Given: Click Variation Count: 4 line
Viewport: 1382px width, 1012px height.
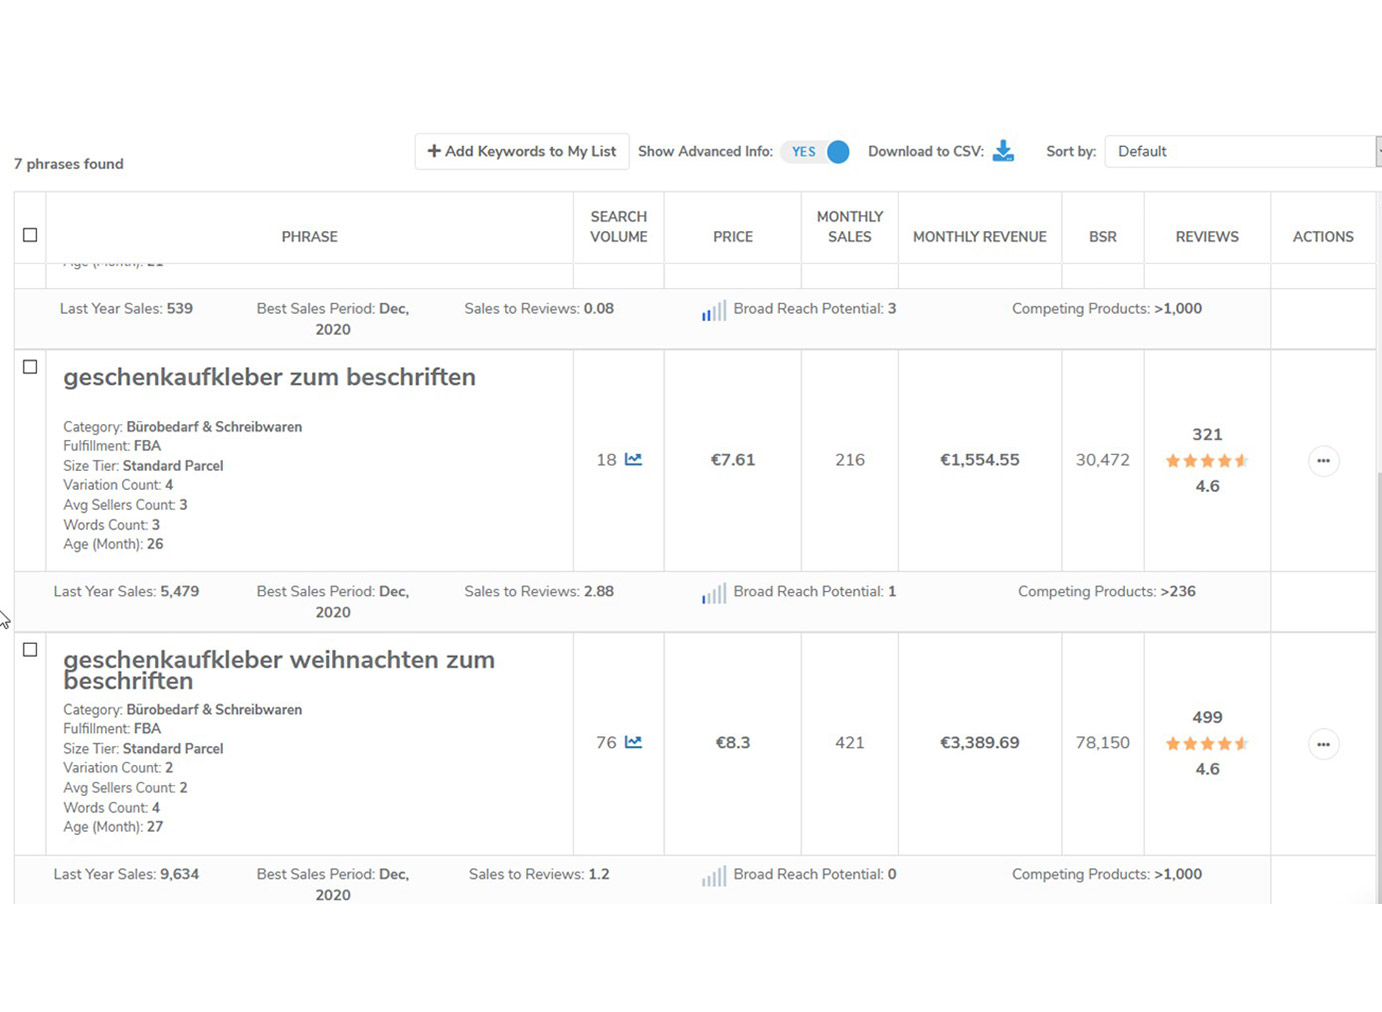Looking at the screenshot, I should pos(118,485).
